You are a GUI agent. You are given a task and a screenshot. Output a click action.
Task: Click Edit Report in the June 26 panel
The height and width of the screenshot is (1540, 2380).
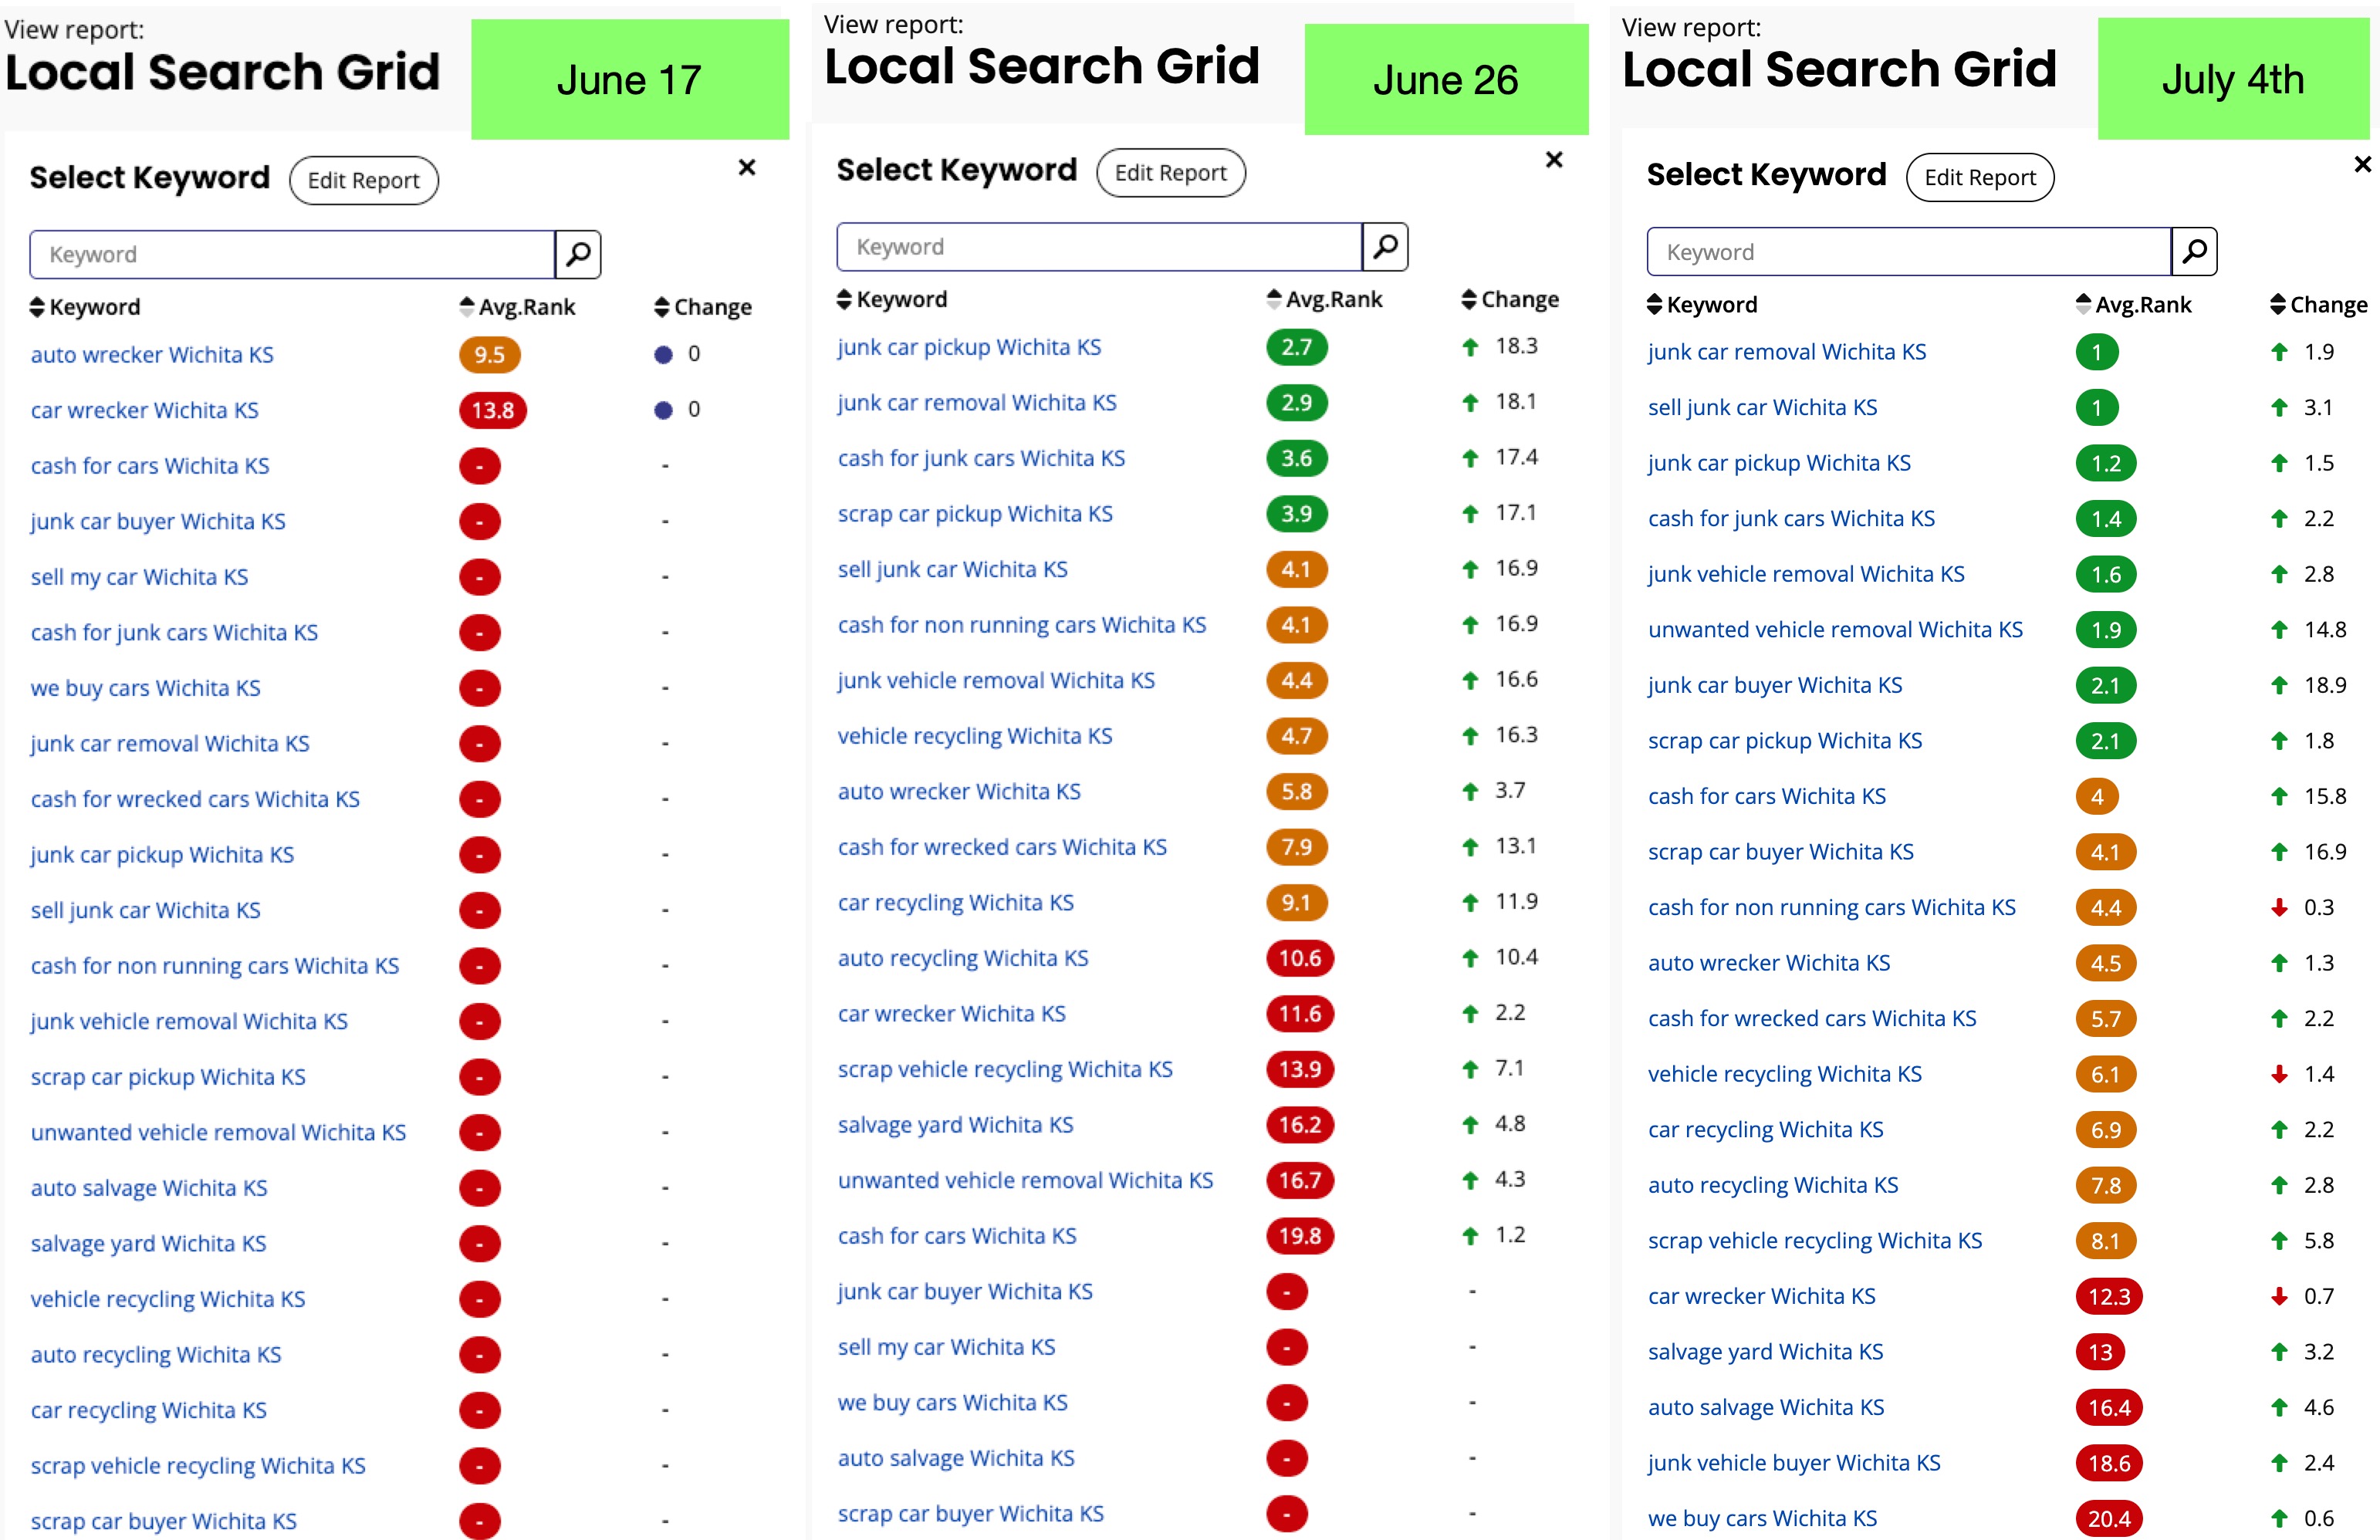1171,172
